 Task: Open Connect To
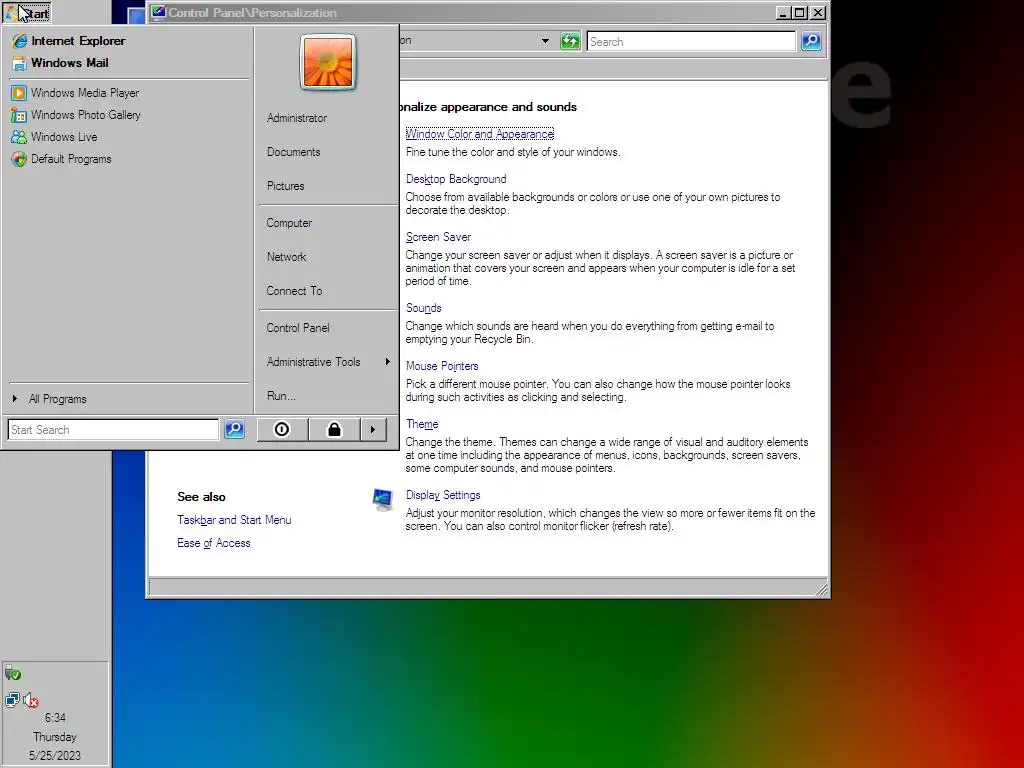point(294,291)
